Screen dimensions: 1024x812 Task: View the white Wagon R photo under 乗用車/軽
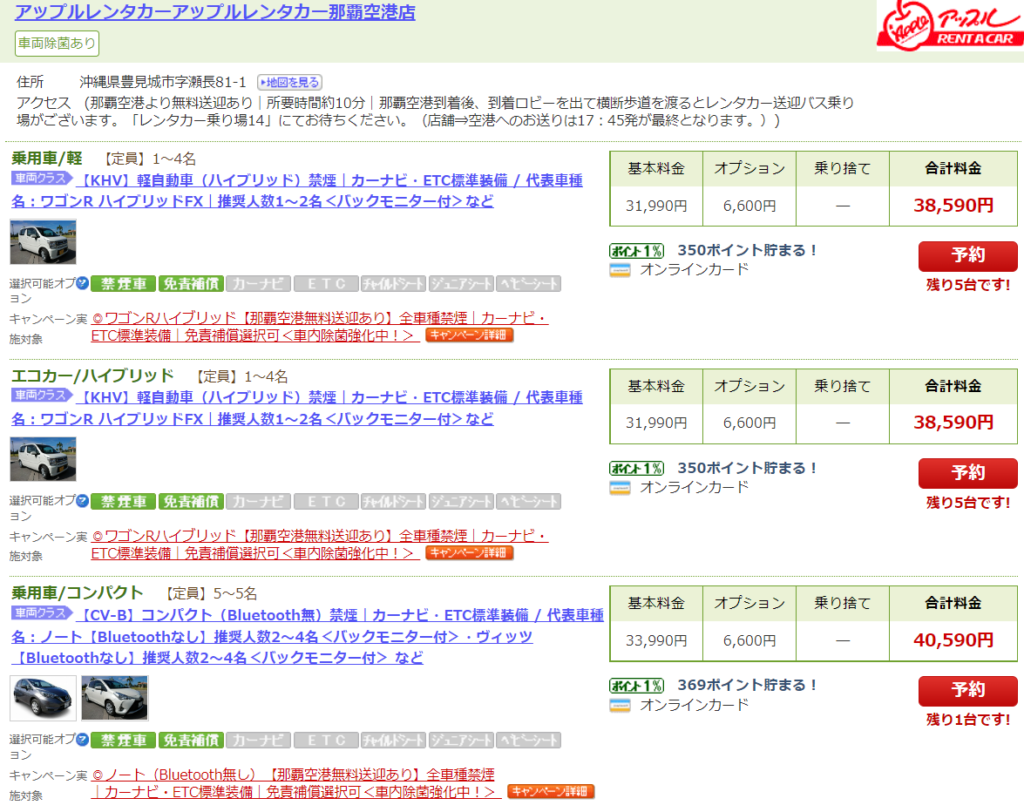43,242
